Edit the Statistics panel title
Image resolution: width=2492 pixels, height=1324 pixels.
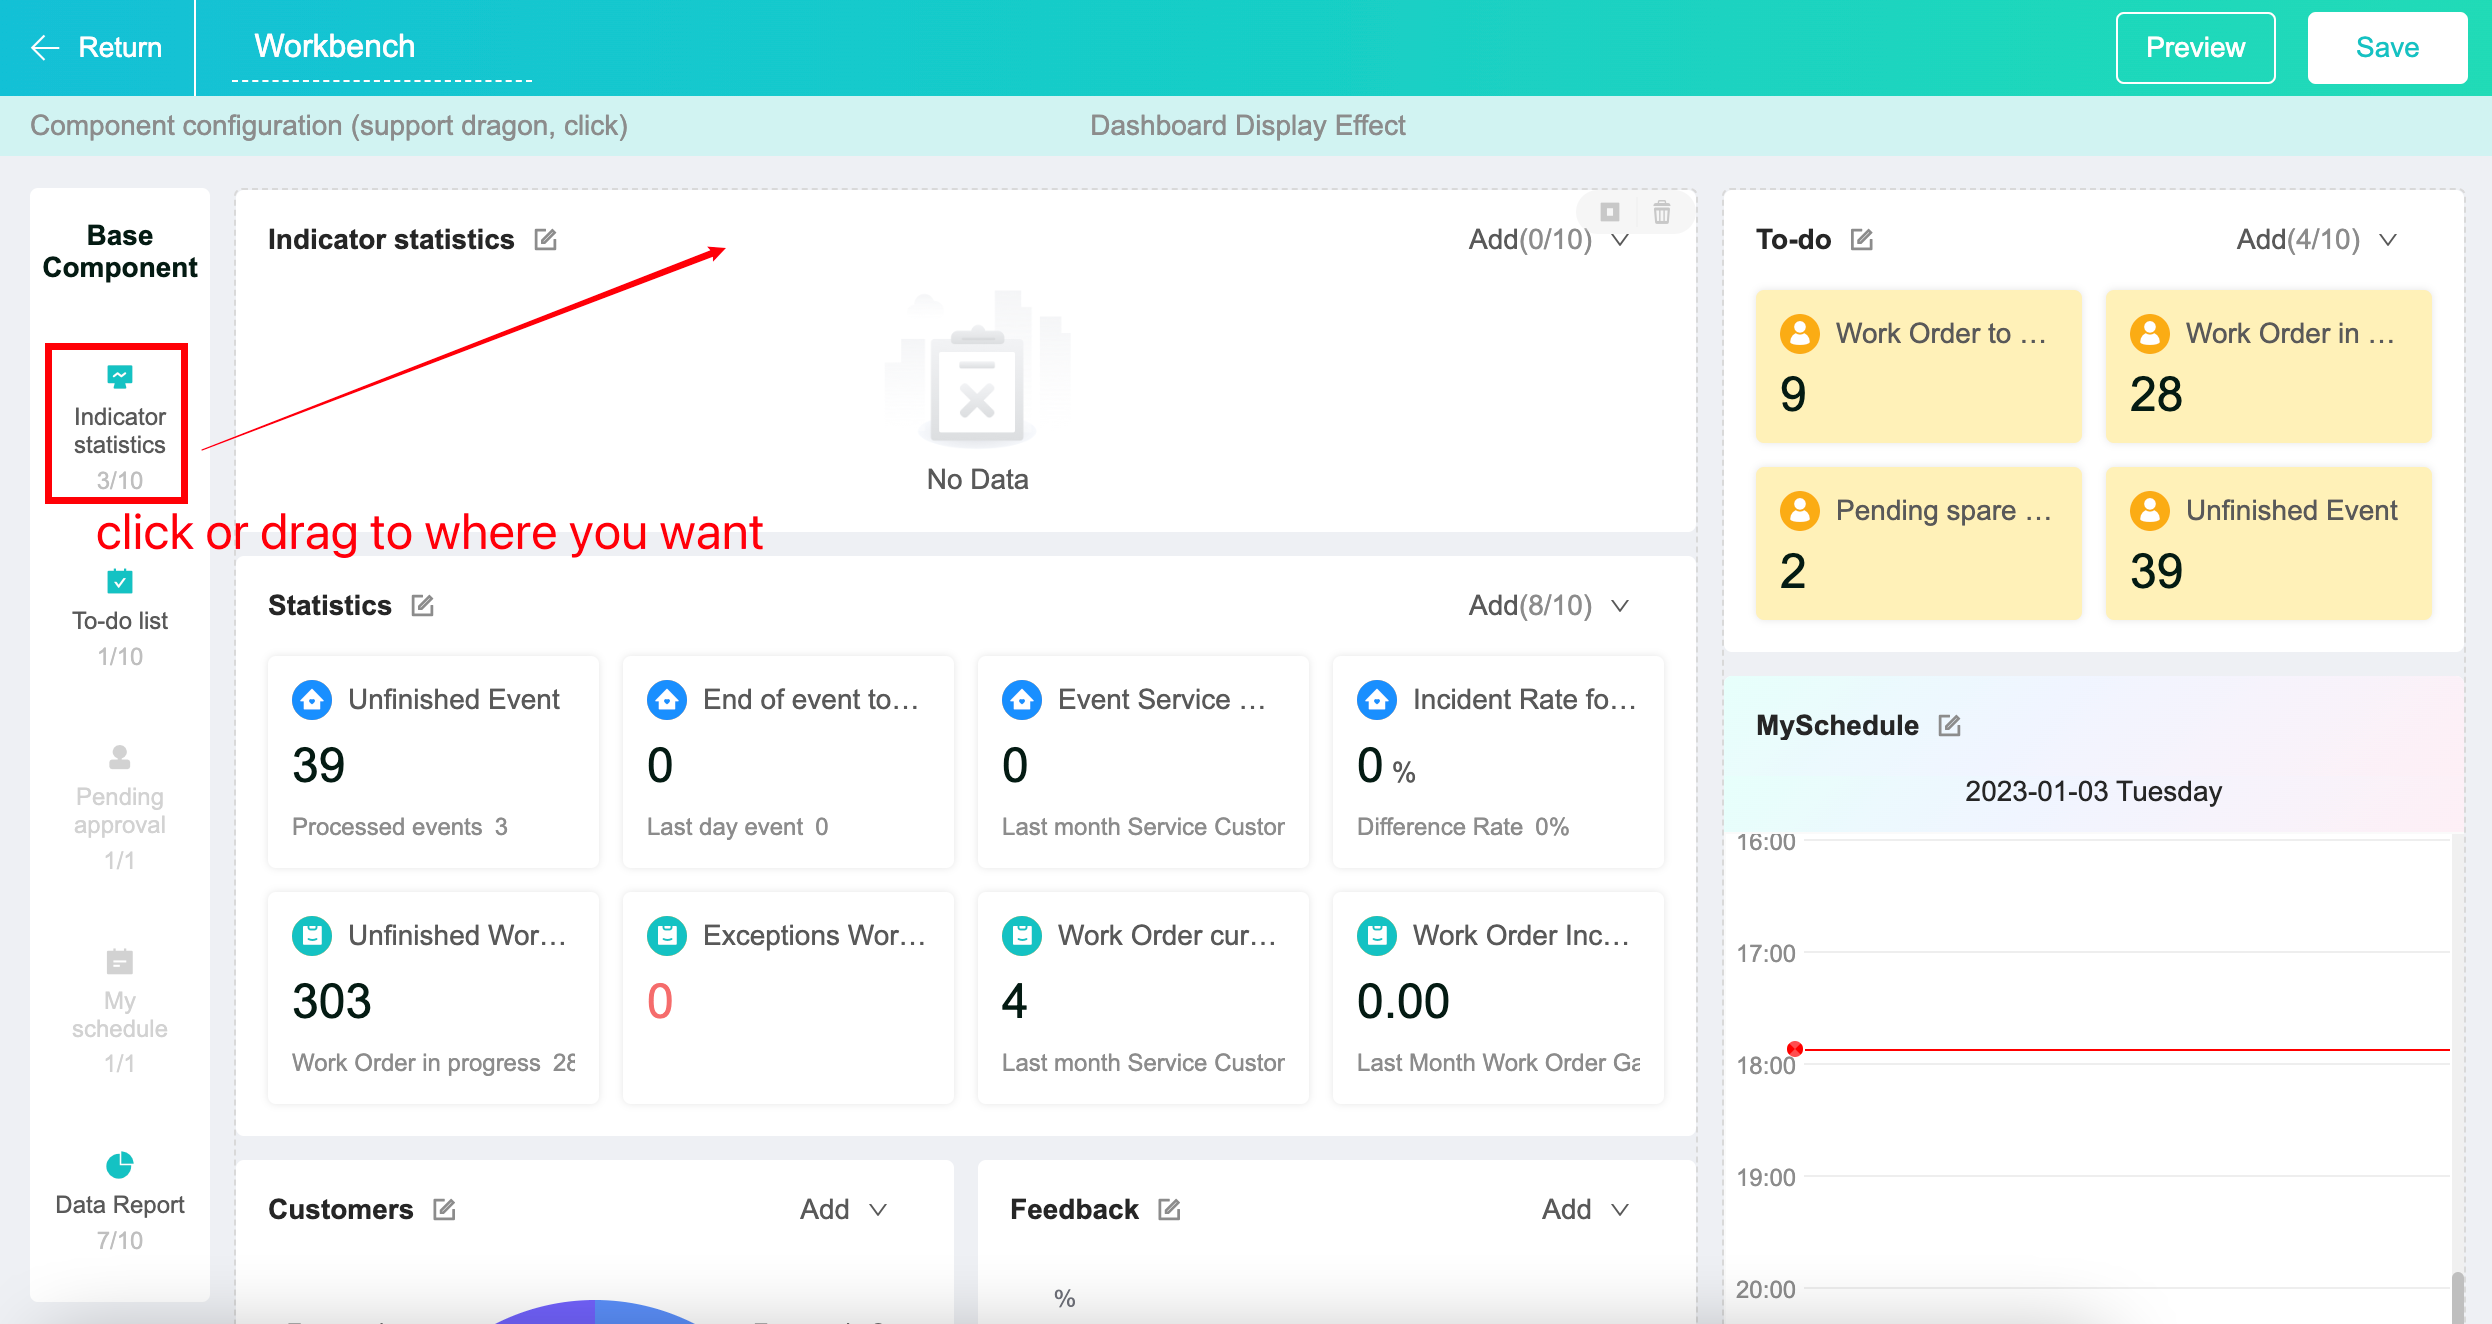423,605
